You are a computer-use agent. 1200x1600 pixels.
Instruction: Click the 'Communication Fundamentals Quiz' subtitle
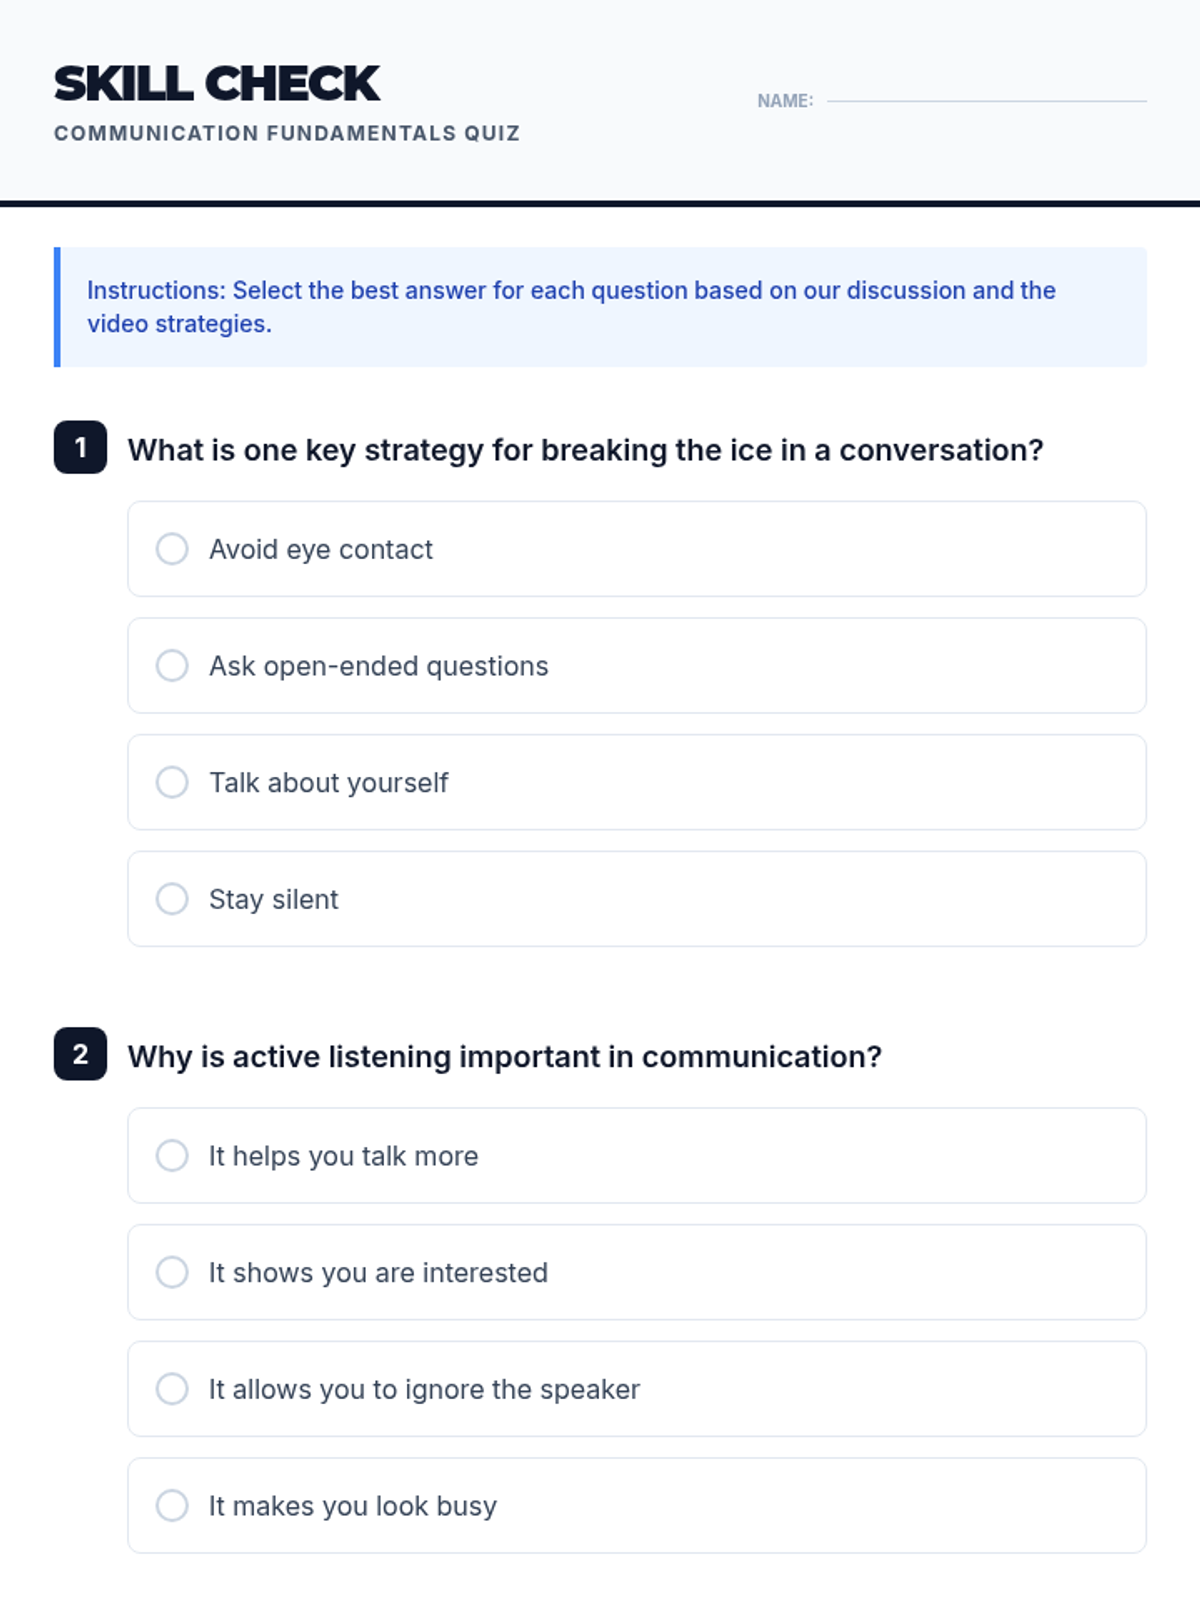tap(287, 134)
